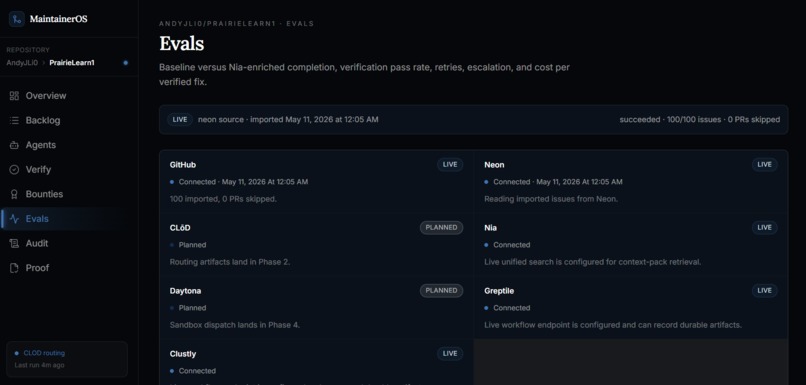The height and width of the screenshot is (385, 806).
Task: Open the Audit page
Action: point(69,244)
